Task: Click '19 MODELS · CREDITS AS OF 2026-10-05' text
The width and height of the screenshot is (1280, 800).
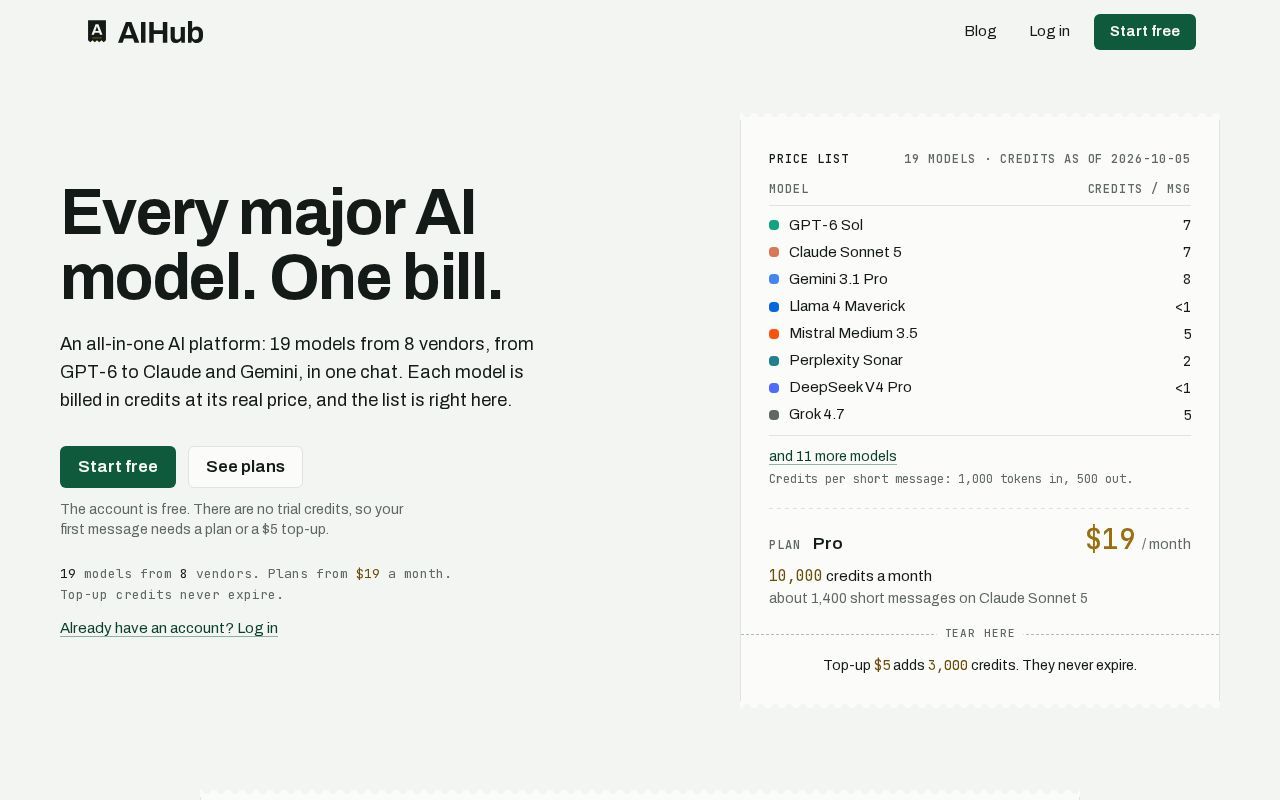Action: pyautogui.click(x=1047, y=159)
